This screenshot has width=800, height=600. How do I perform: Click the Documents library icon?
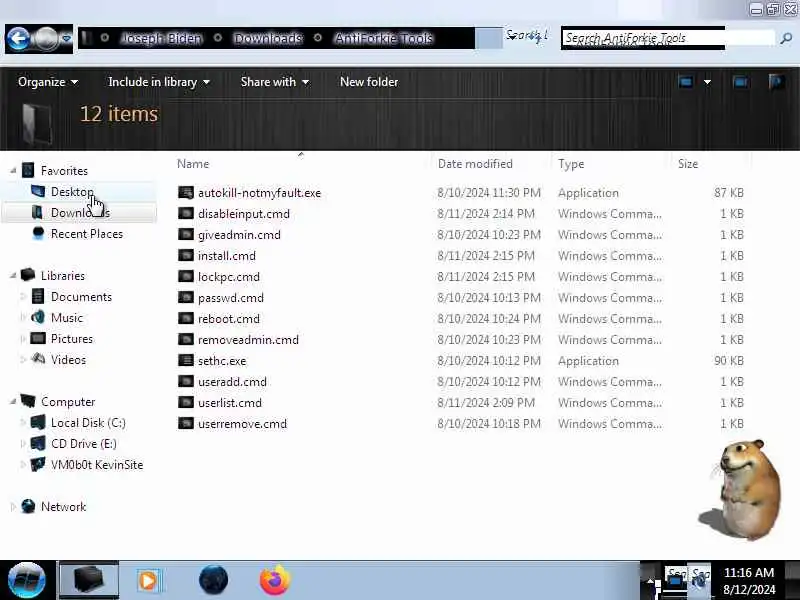(x=38, y=296)
